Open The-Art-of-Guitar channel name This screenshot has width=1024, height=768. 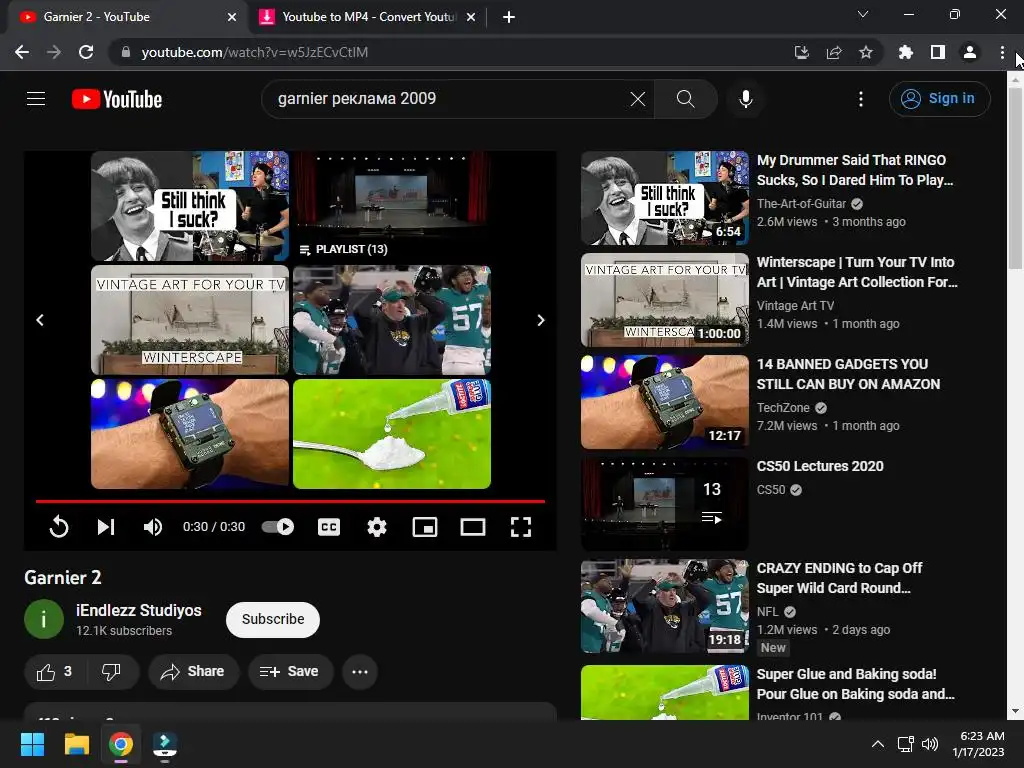tap(801, 204)
